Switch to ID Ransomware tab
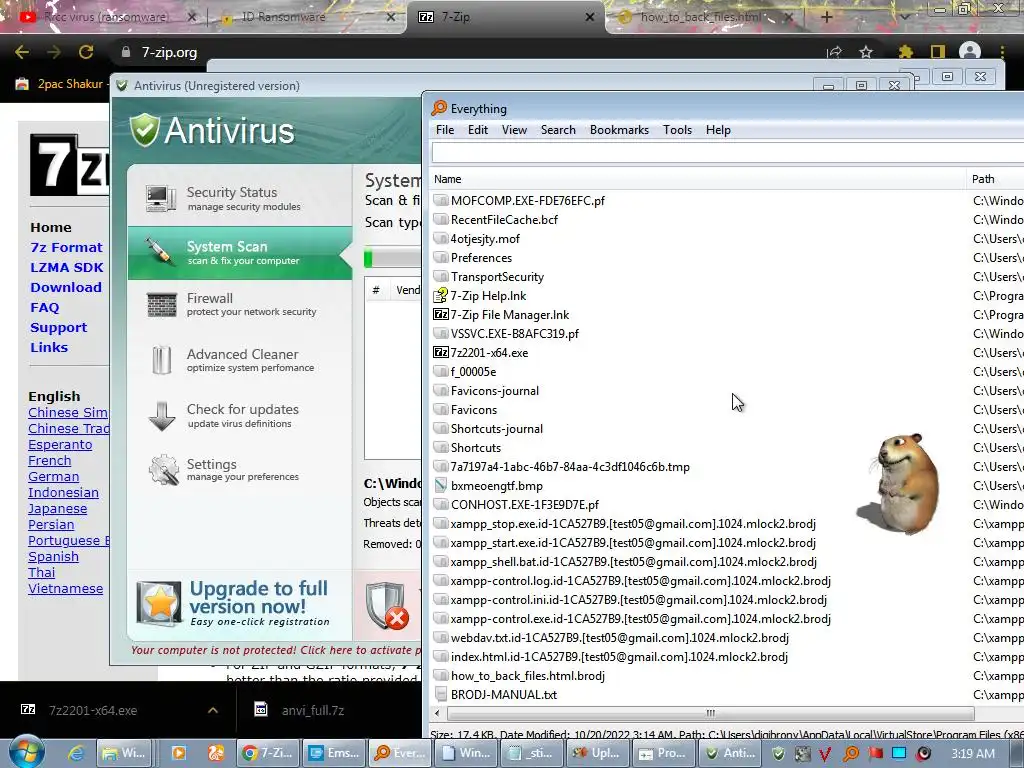Screen dimensions: 1024x768 coord(307,17)
